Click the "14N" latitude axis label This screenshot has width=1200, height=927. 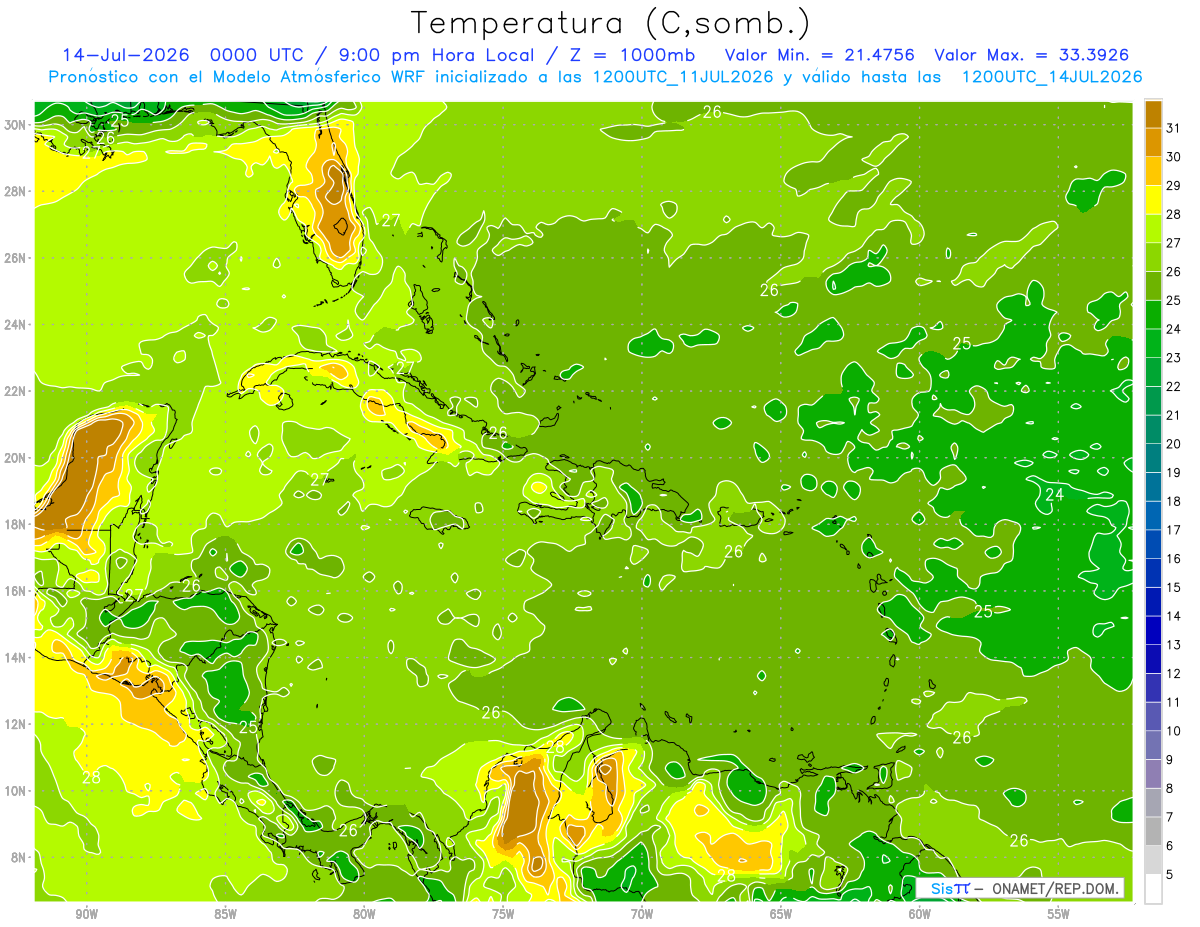pos(15,658)
